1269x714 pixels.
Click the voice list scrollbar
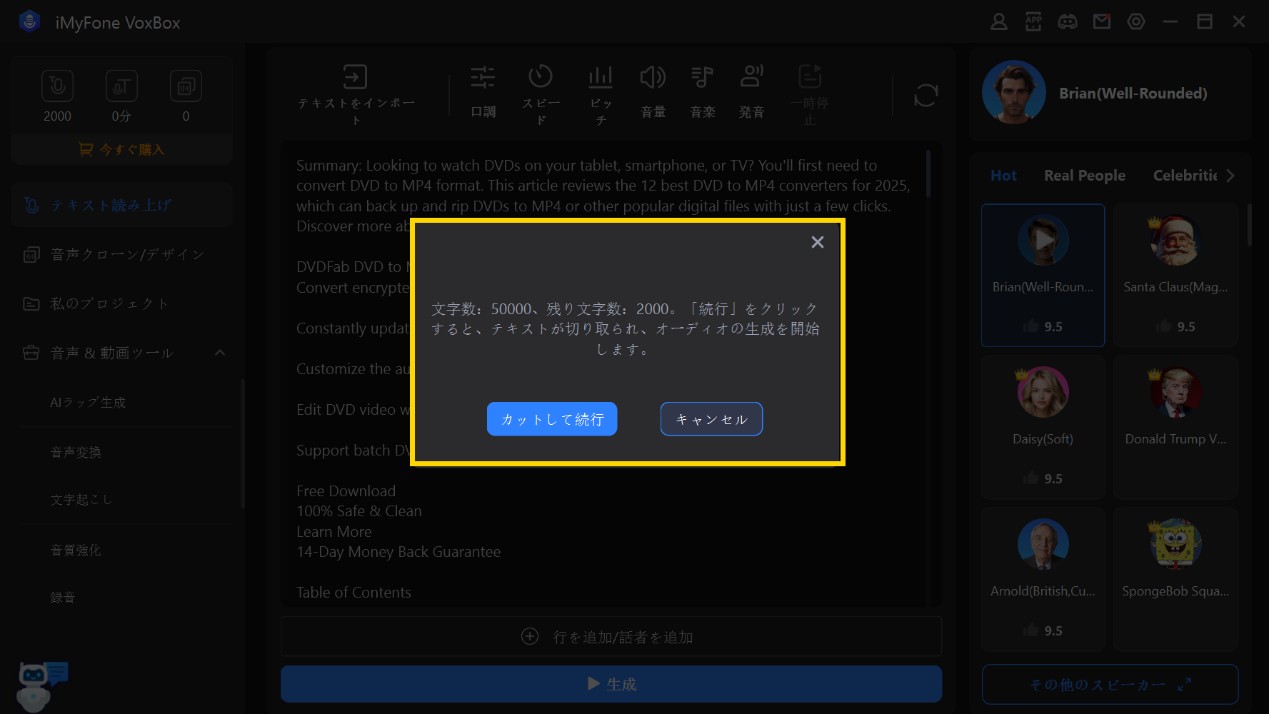pos(1249,225)
